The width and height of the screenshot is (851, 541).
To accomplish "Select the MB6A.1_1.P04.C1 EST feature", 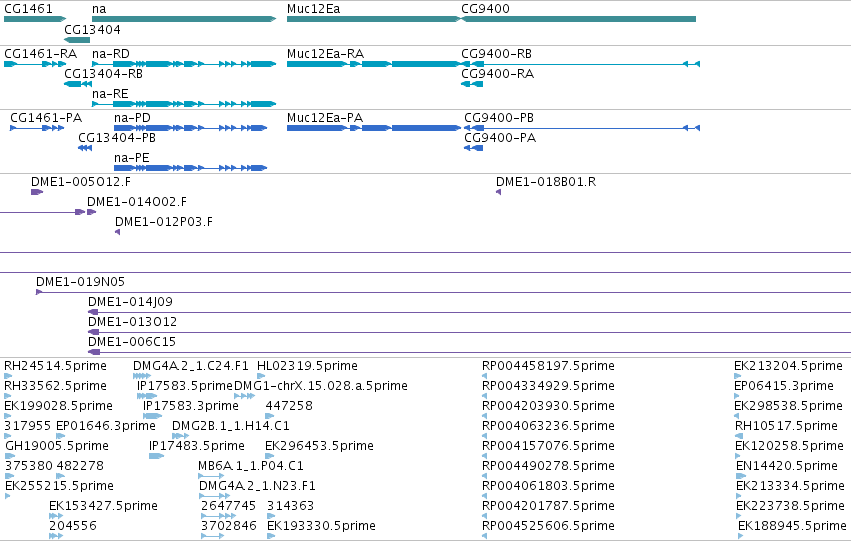I will click(211, 476).
